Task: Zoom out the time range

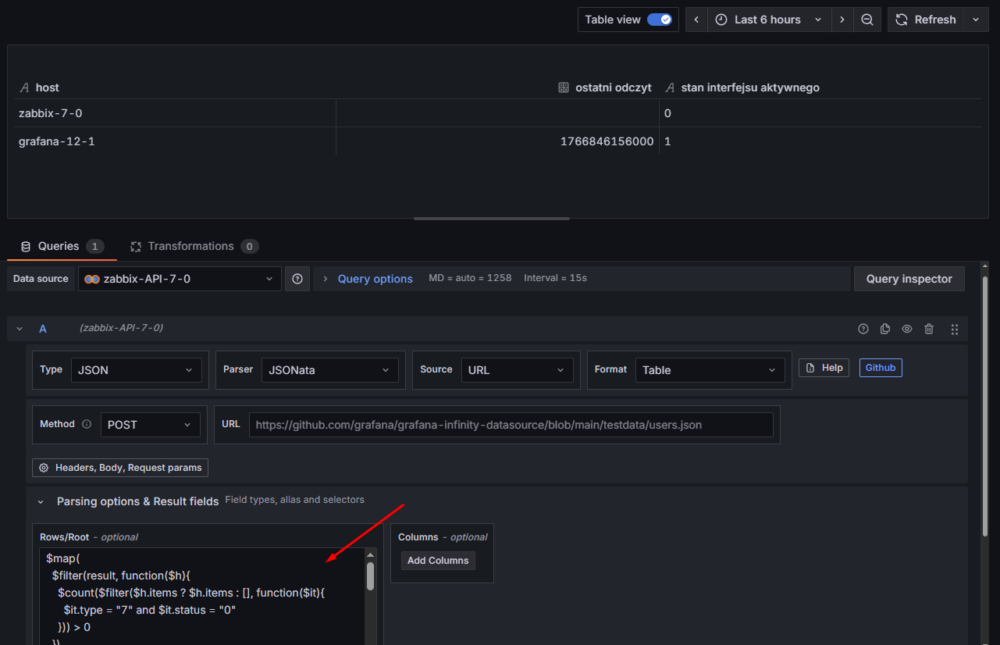Action: pos(867,20)
